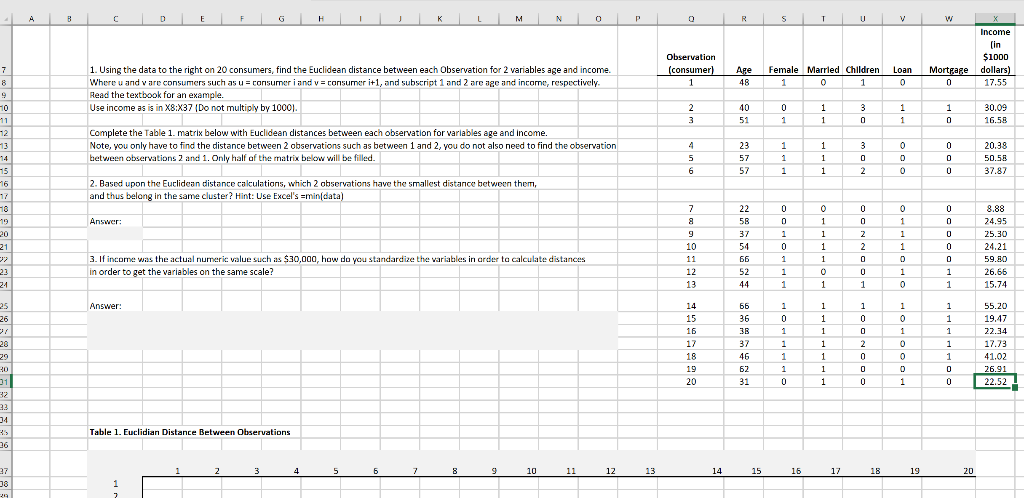Click observation number 20 in column Q

click(x=692, y=382)
